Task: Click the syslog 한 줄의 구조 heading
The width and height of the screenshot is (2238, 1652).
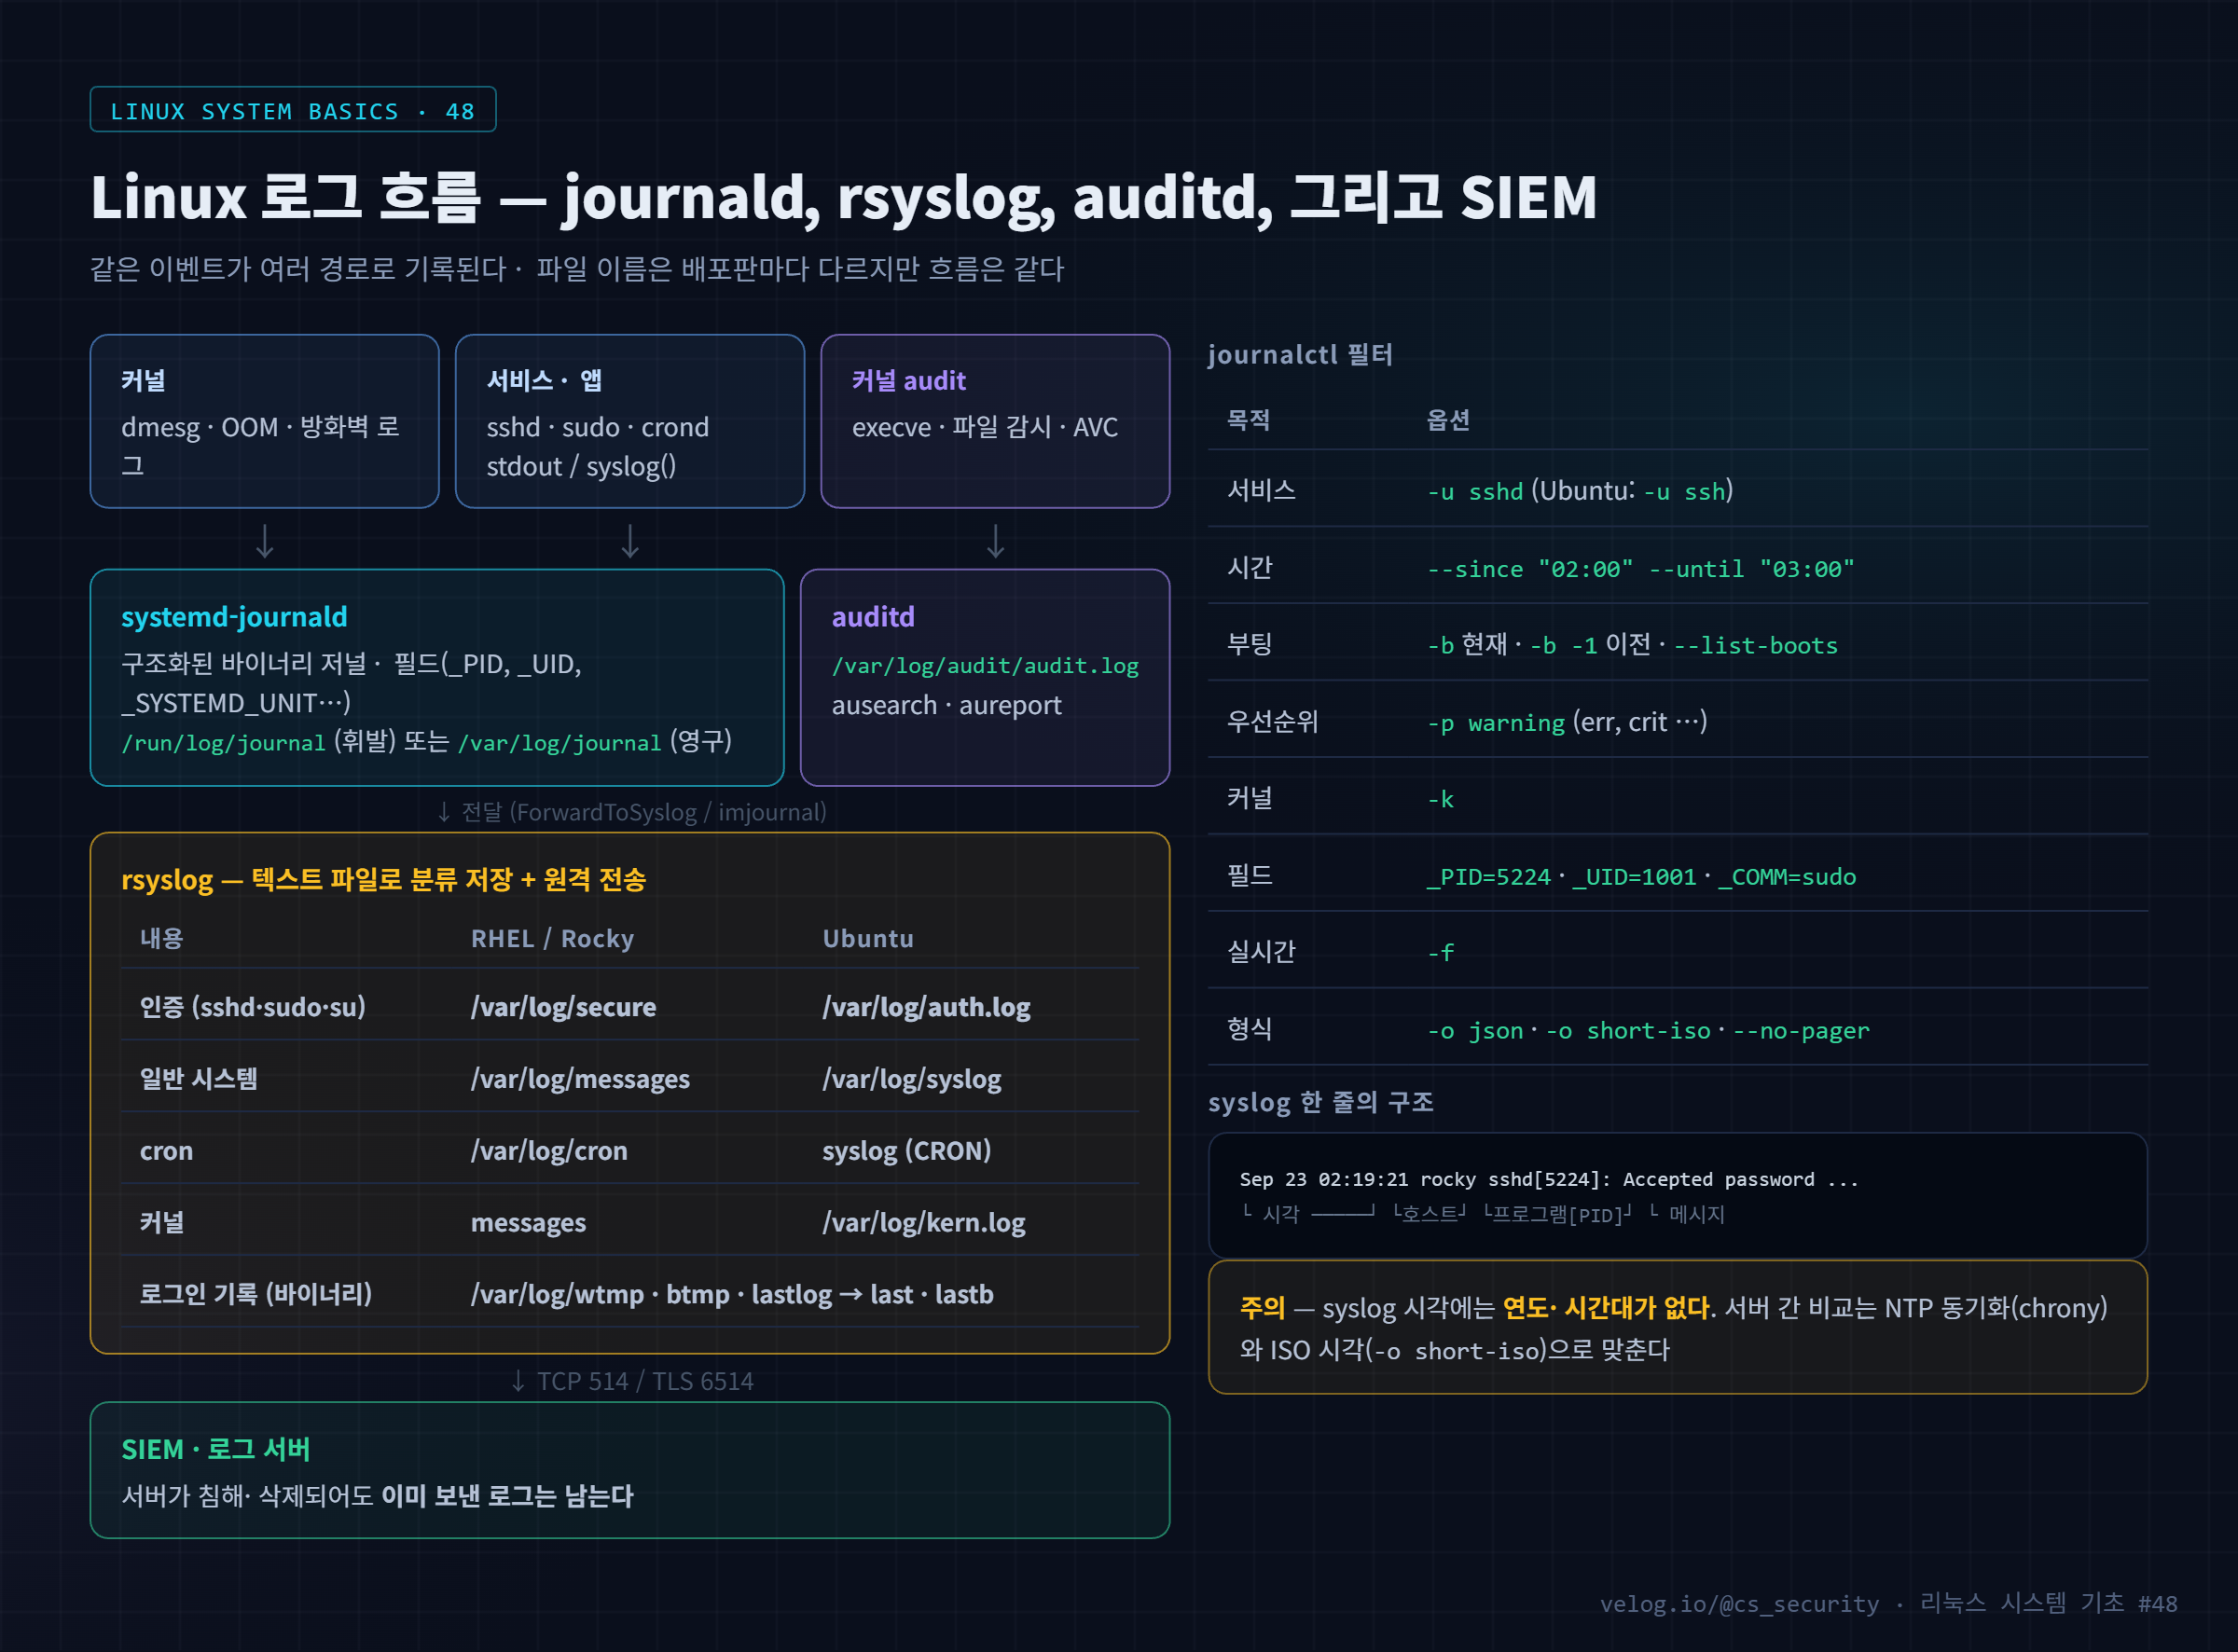Action: click(1321, 1102)
